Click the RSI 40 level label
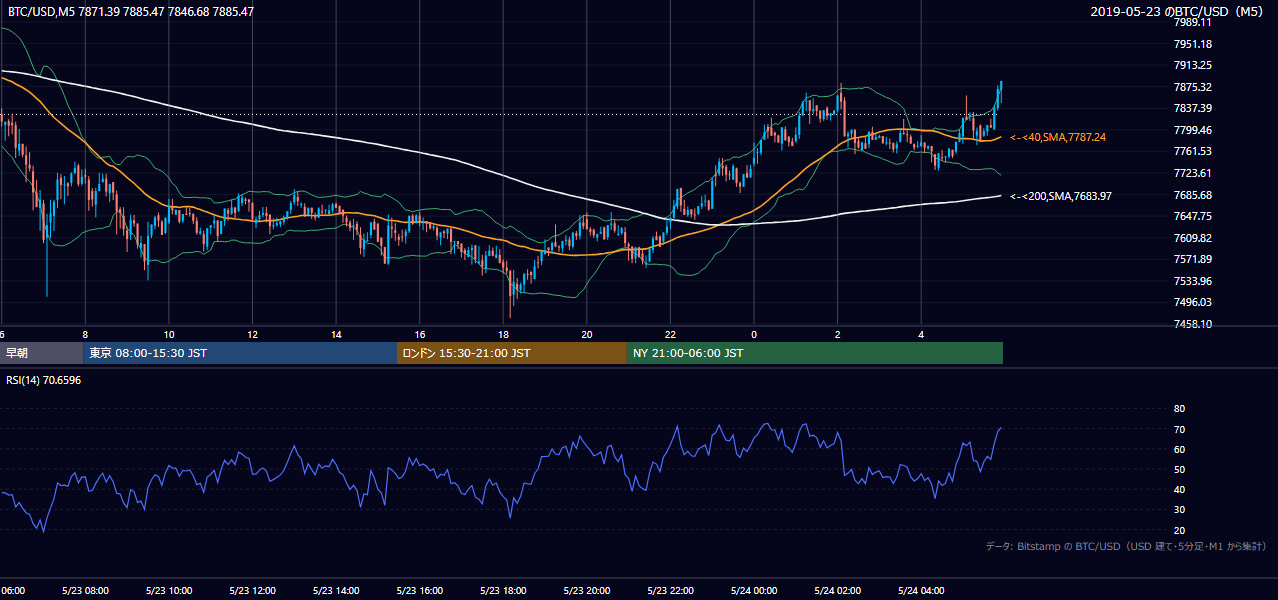The image size is (1278, 600). (x=1179, y=489)
